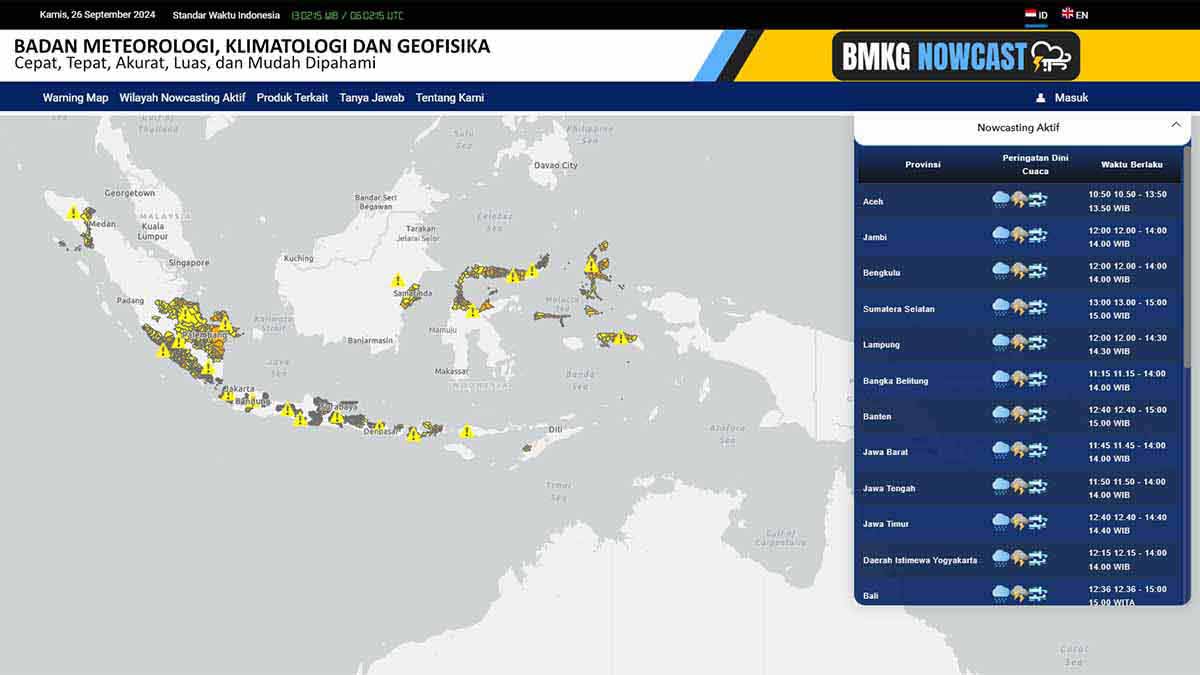This screenshot has width=1200, height=675.
Task: Click the weather icon in Lampung row
Action: pyautogui.click(x=1019, y=344)
